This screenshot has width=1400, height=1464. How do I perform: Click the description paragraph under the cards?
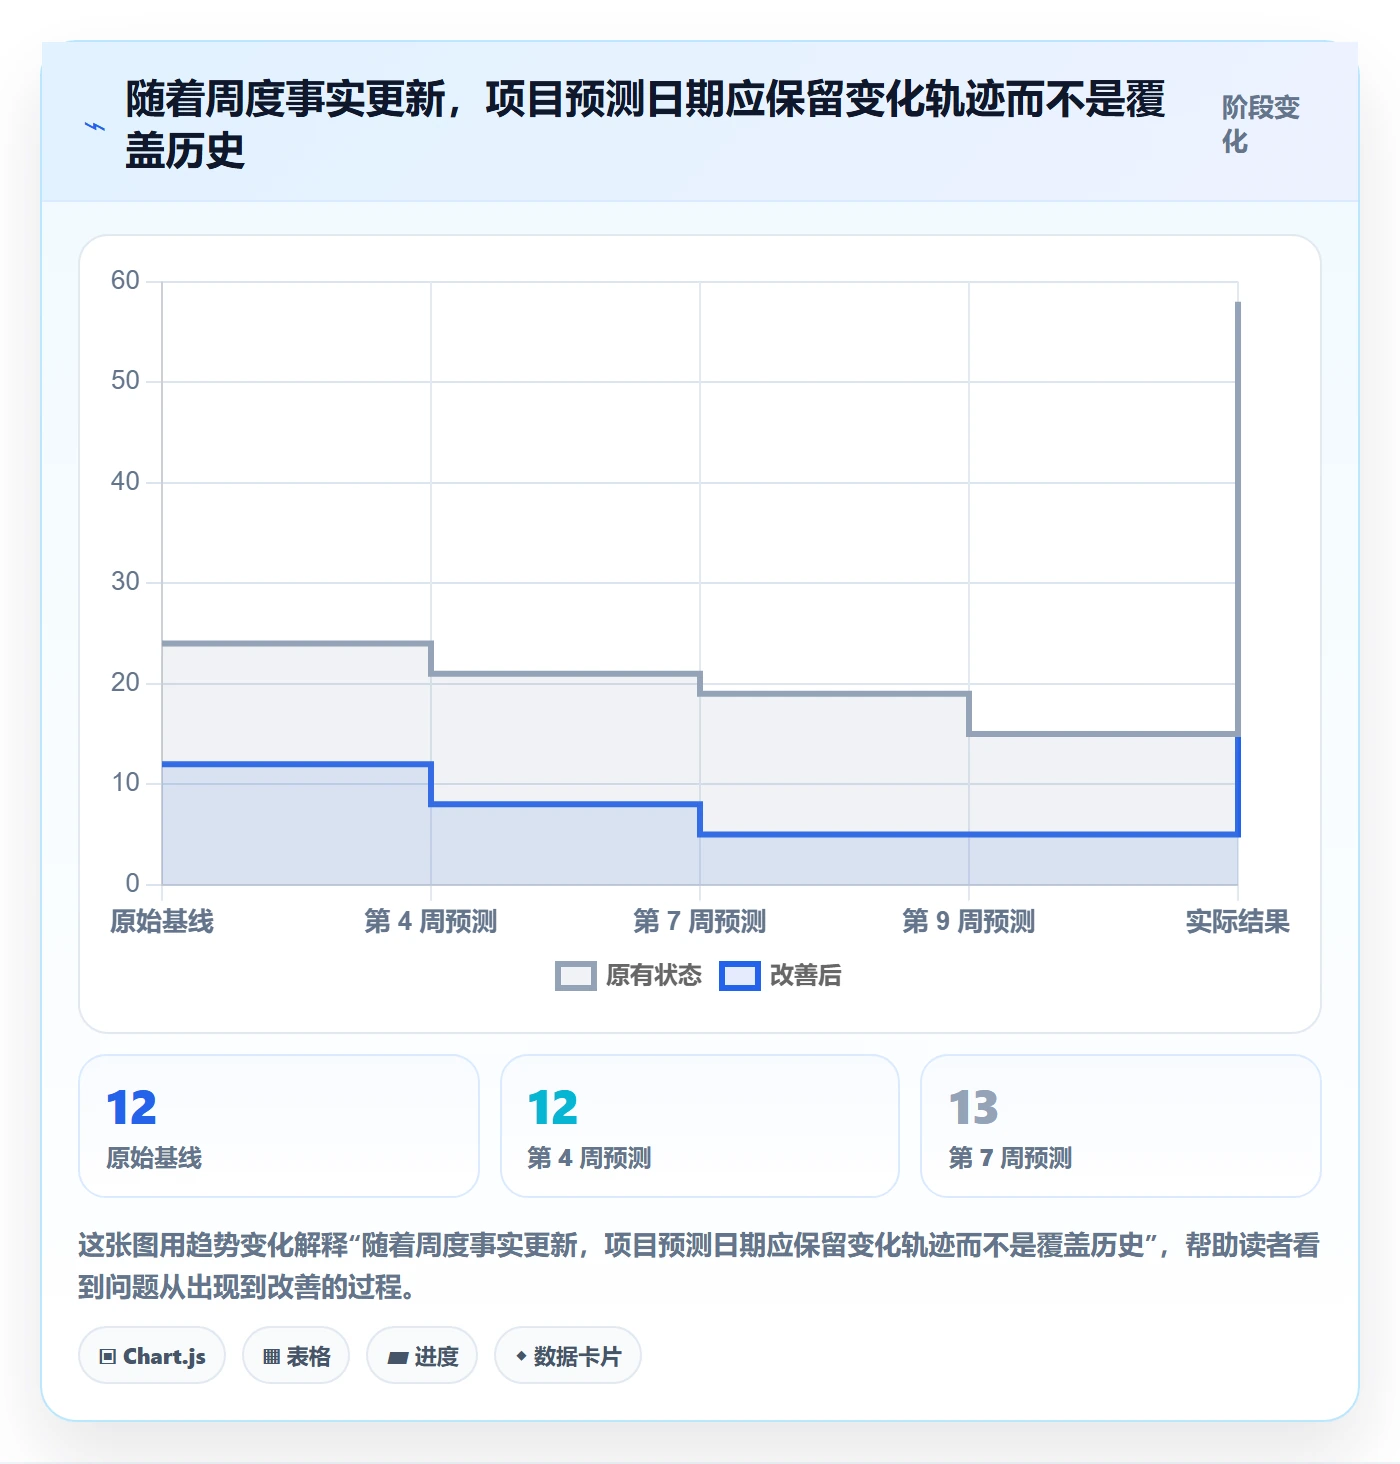pyautogui.click(x=699, y=1266)
